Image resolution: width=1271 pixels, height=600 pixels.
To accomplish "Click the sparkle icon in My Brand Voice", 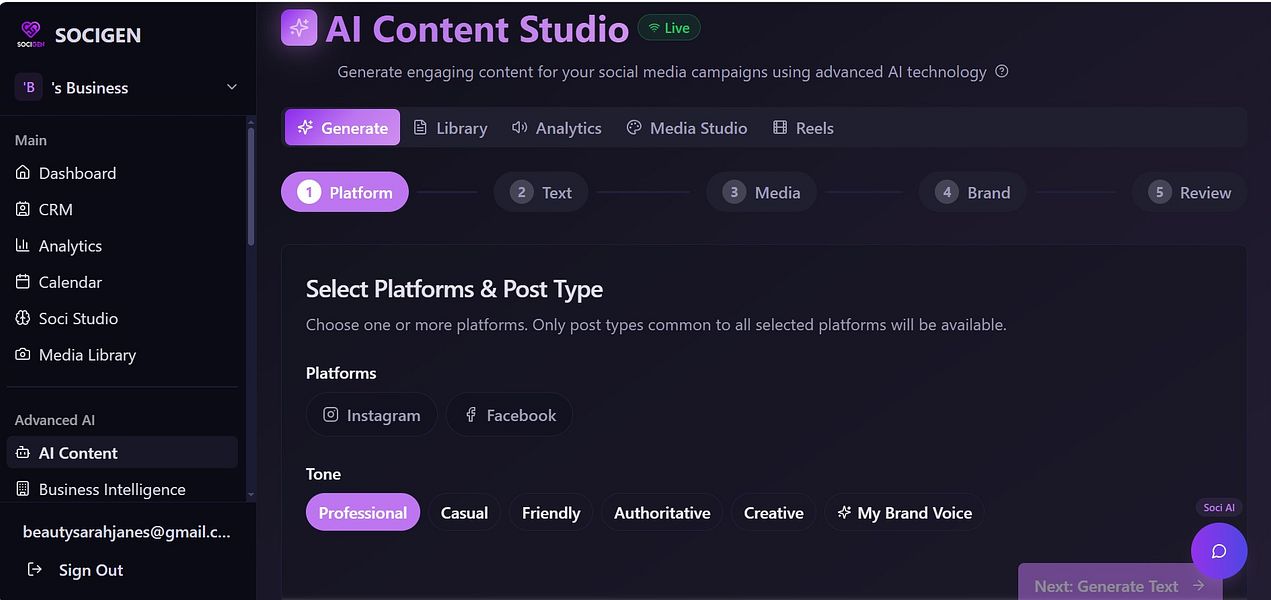I will pyautogui.click(x=844, y=512).
